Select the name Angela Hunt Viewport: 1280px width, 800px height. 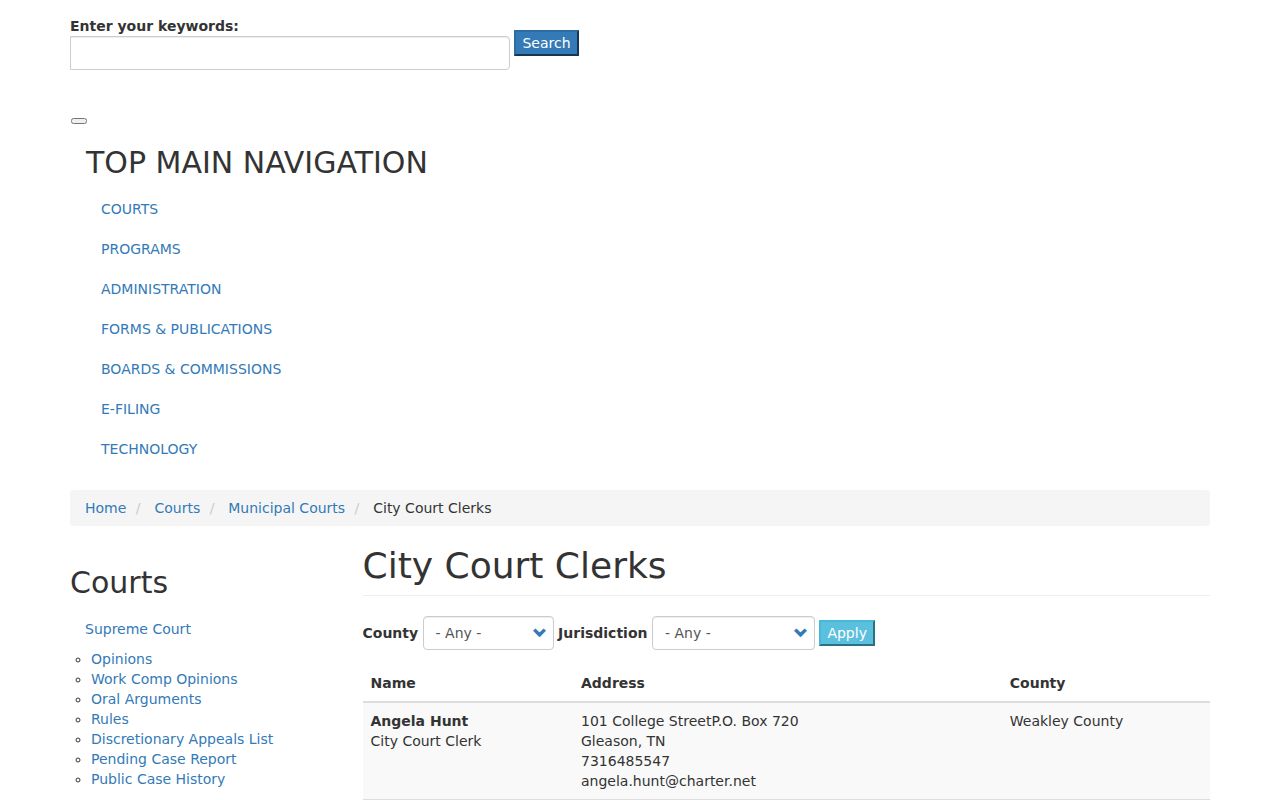[x=419, y=721]
